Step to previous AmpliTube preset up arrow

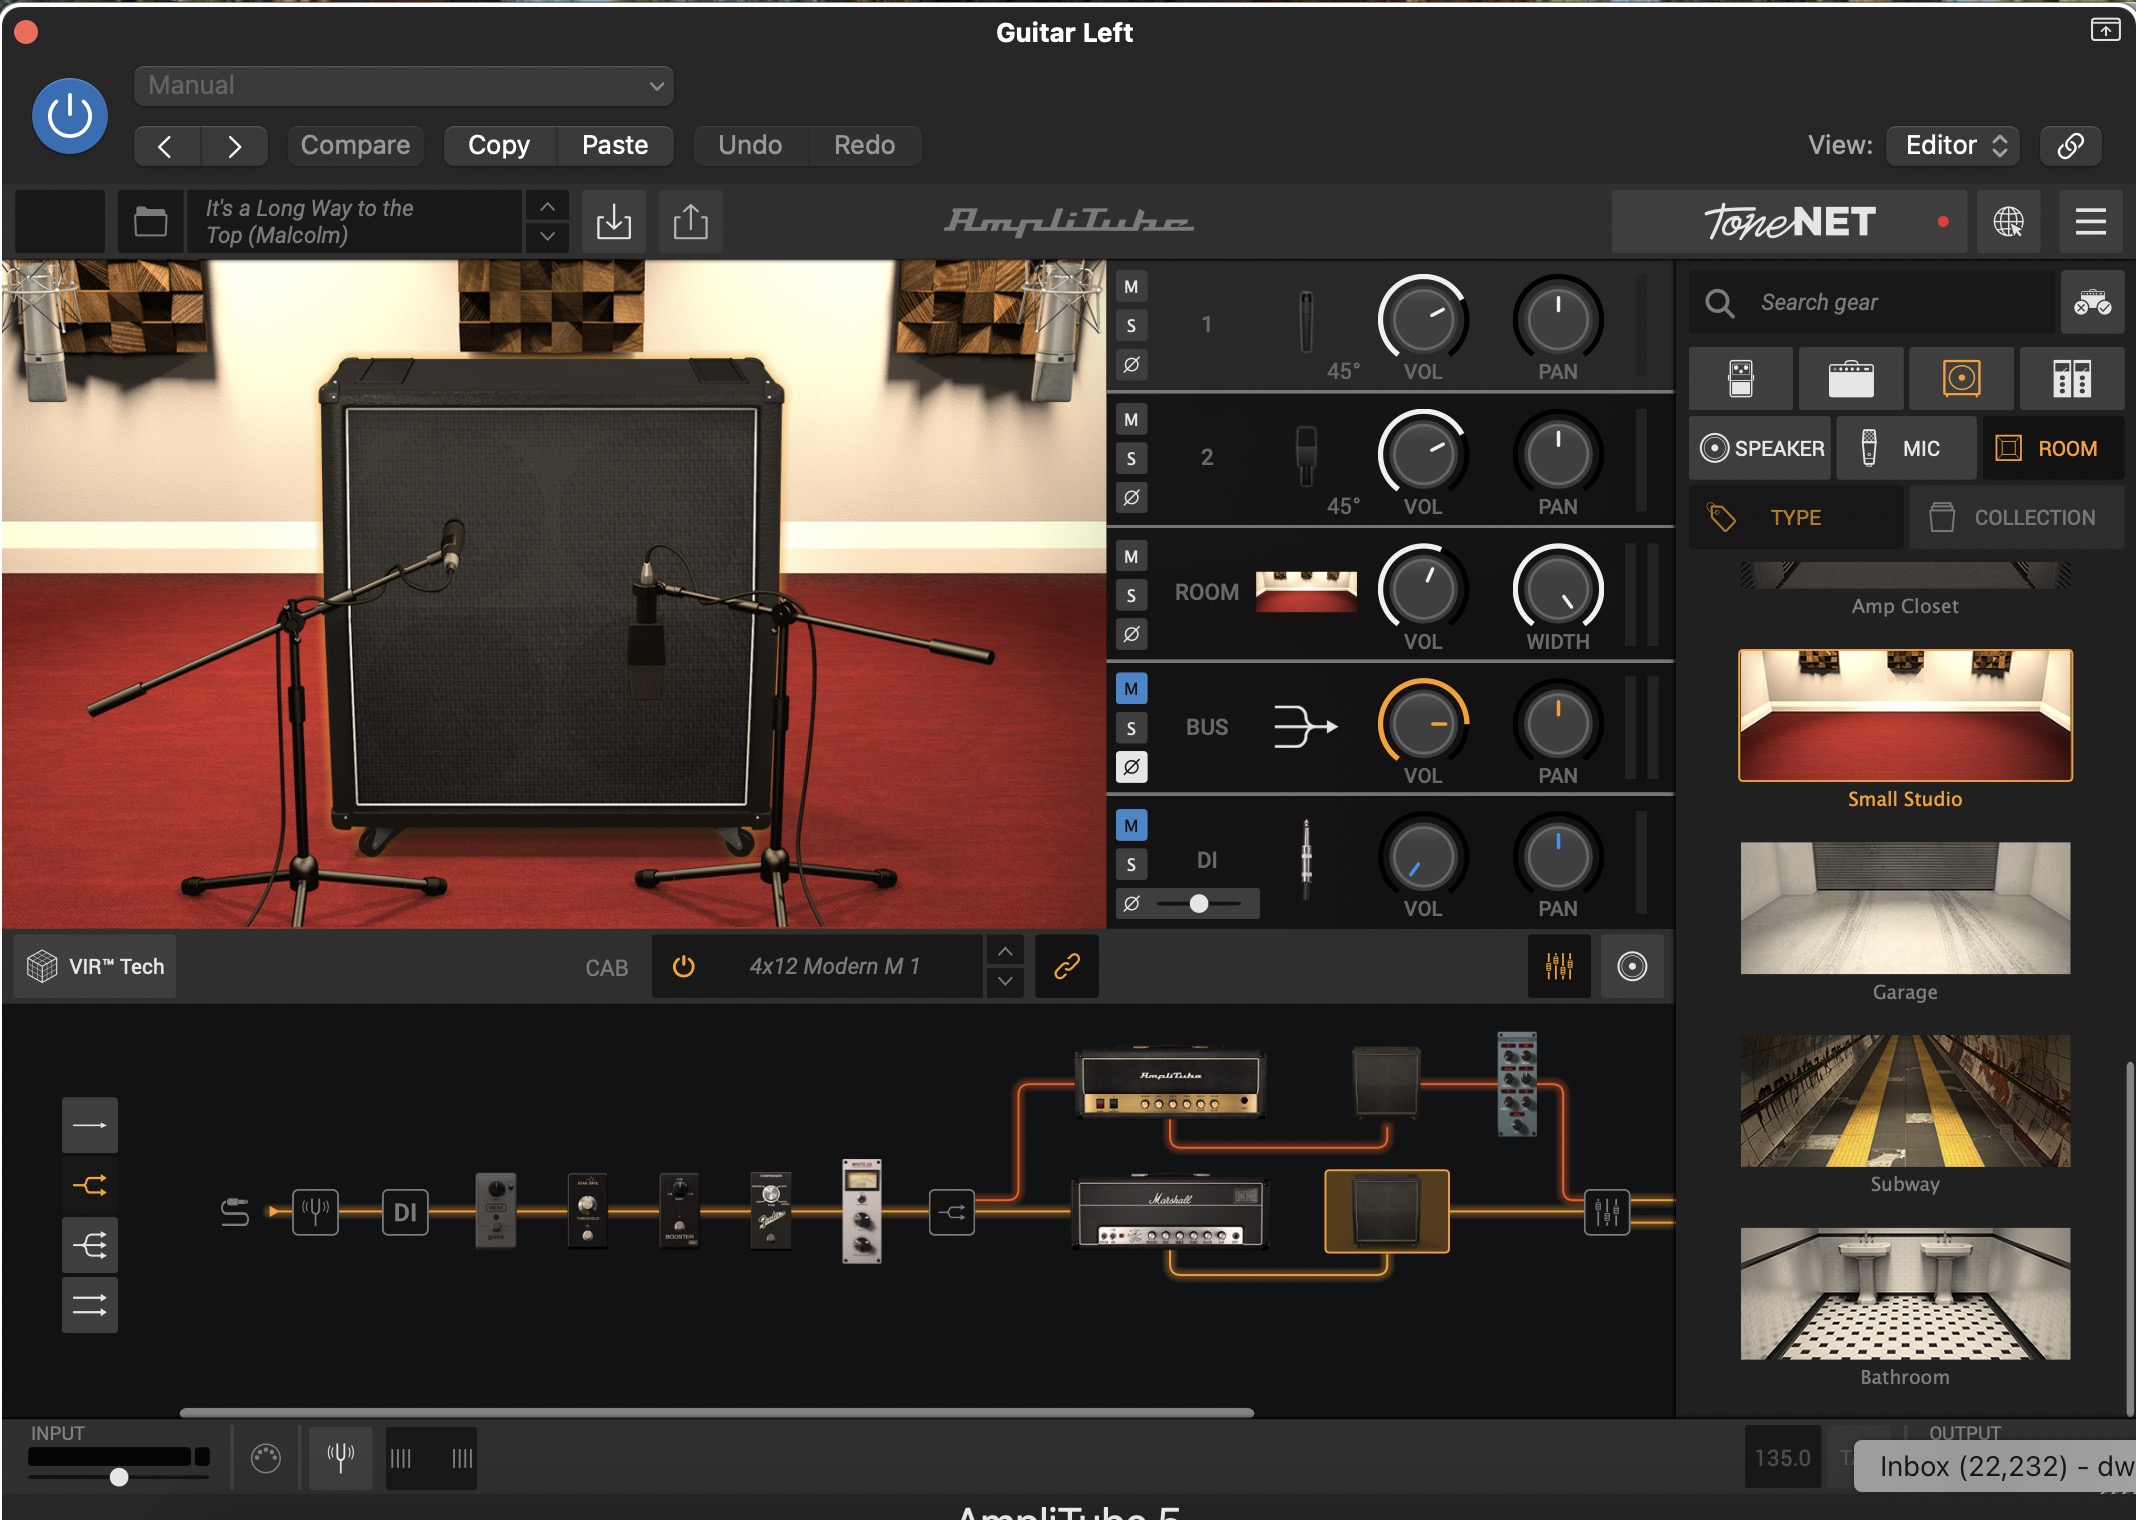[547, 206]
